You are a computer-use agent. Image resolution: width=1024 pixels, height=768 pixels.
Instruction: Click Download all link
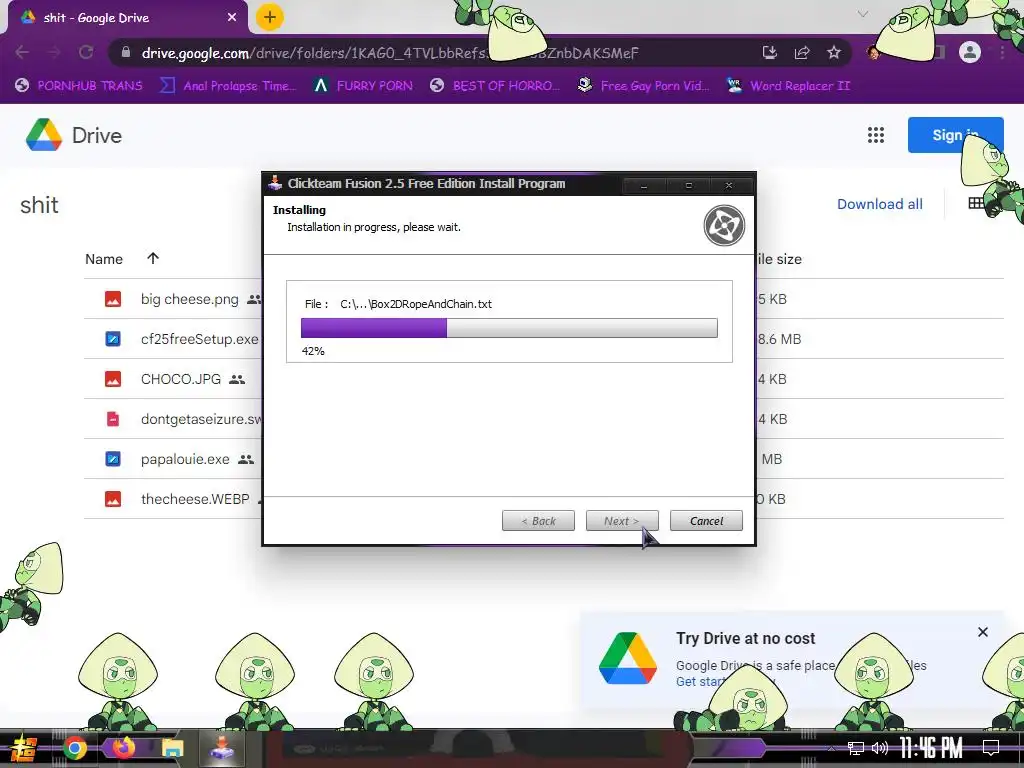coord(880,204)
